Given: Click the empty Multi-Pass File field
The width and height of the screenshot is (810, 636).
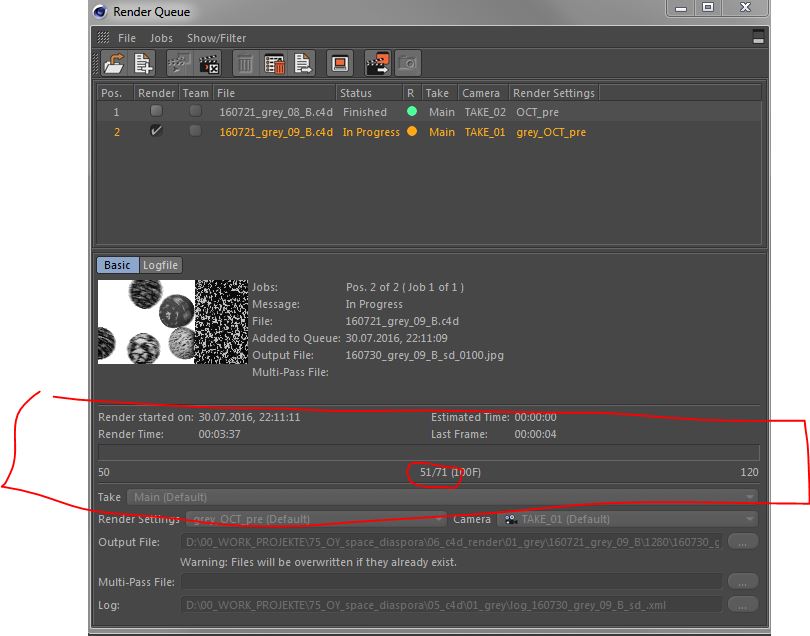Looking at the screenshot, I should click(x=451, y=581).
